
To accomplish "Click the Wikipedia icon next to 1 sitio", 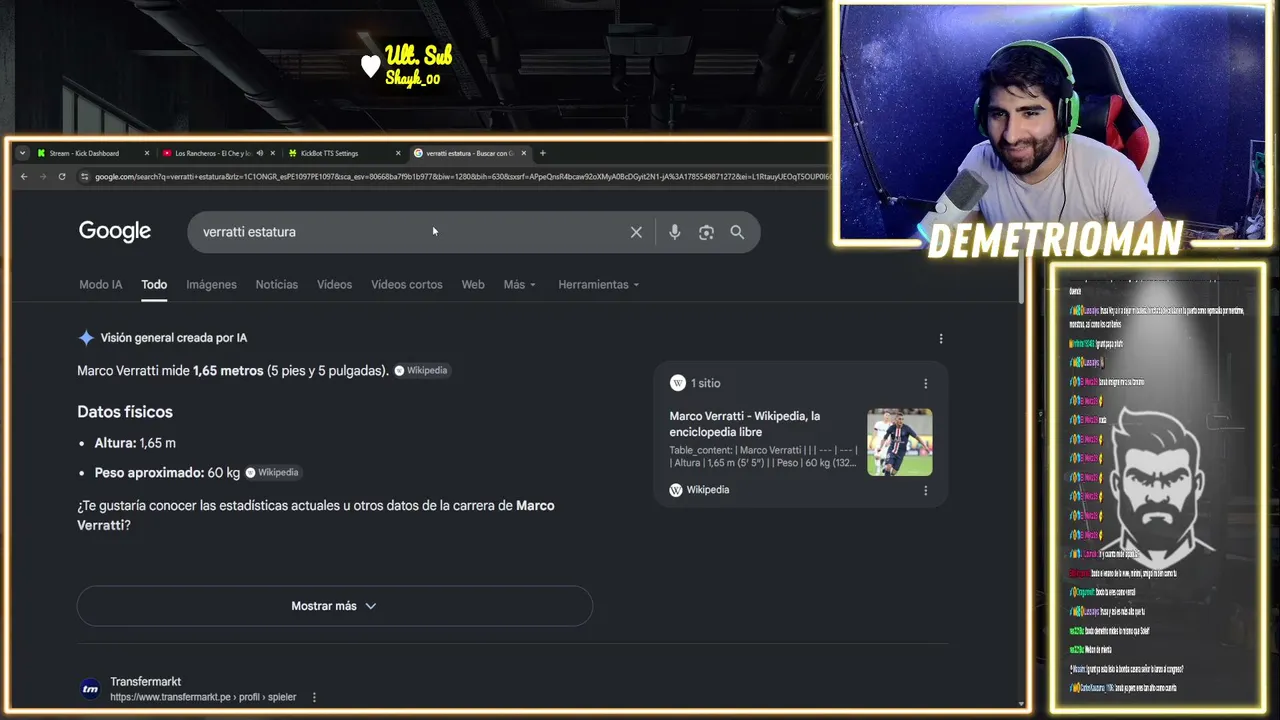I will coord(677,383).
